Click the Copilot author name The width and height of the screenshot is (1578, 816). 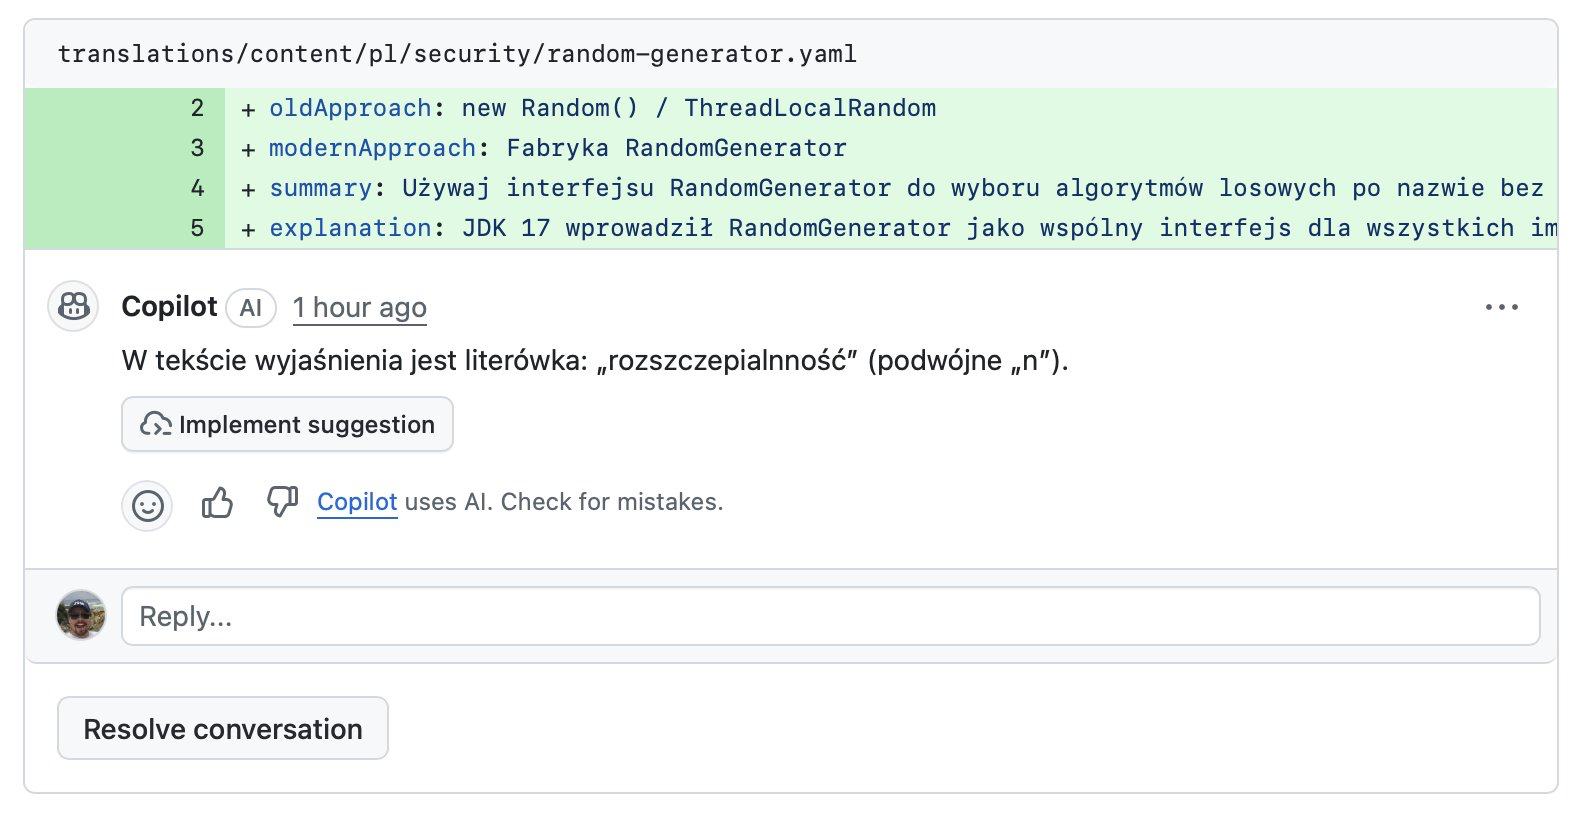pos(169,307)
